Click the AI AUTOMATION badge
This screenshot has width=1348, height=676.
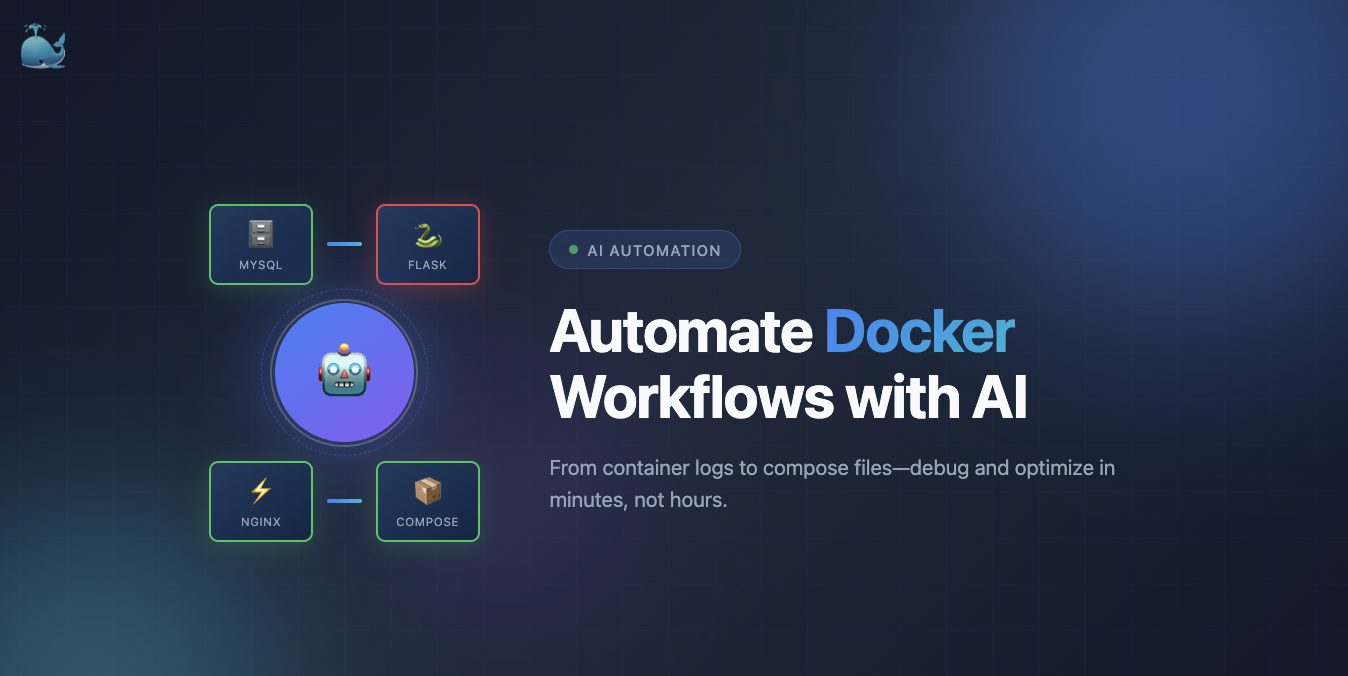(x=645, y=250)
